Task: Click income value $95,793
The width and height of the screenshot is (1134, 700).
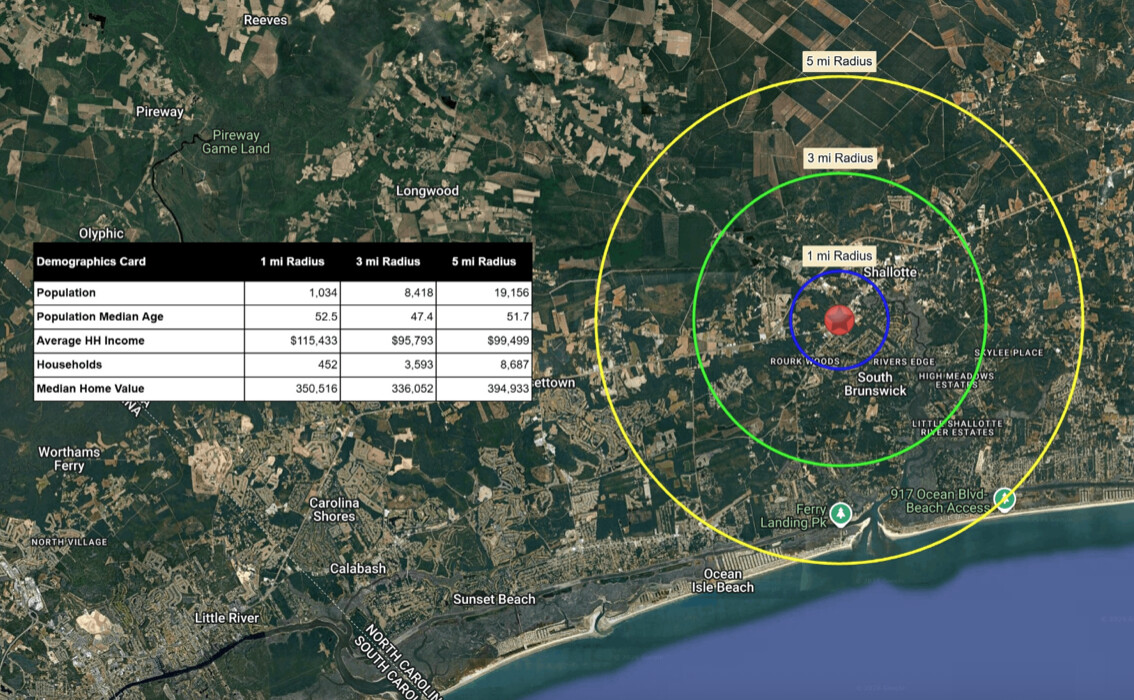Action: tap(412, 341)
